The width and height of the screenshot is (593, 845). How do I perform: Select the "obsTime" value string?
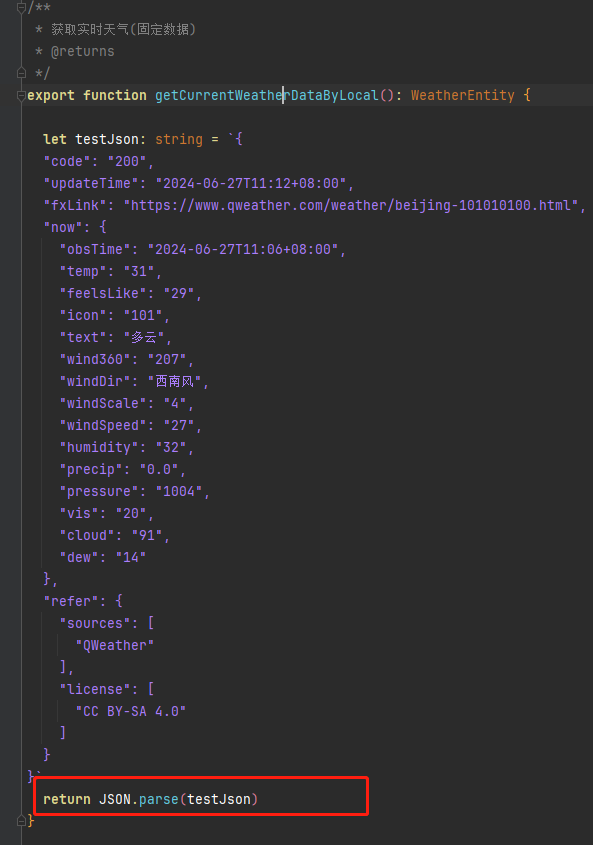click(243, 250)
